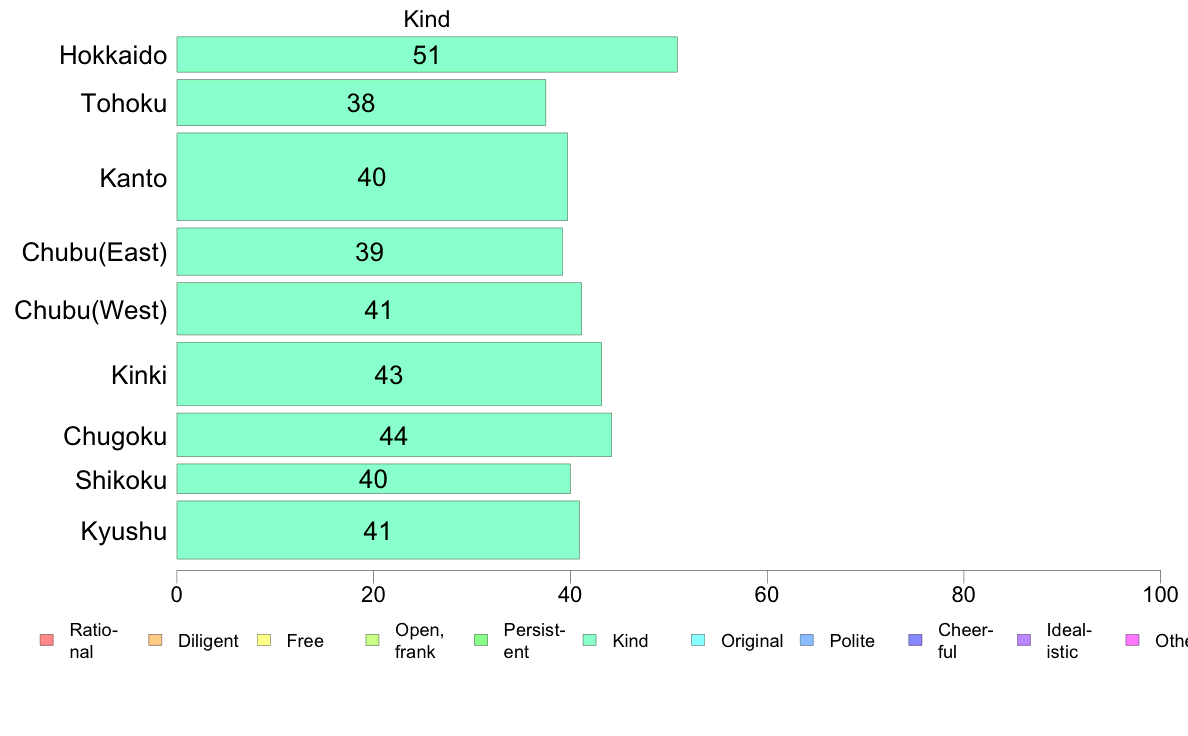Select the Chugoku bar showing 44
This screenshot has height=736, width=1188.
click(394, 435)
